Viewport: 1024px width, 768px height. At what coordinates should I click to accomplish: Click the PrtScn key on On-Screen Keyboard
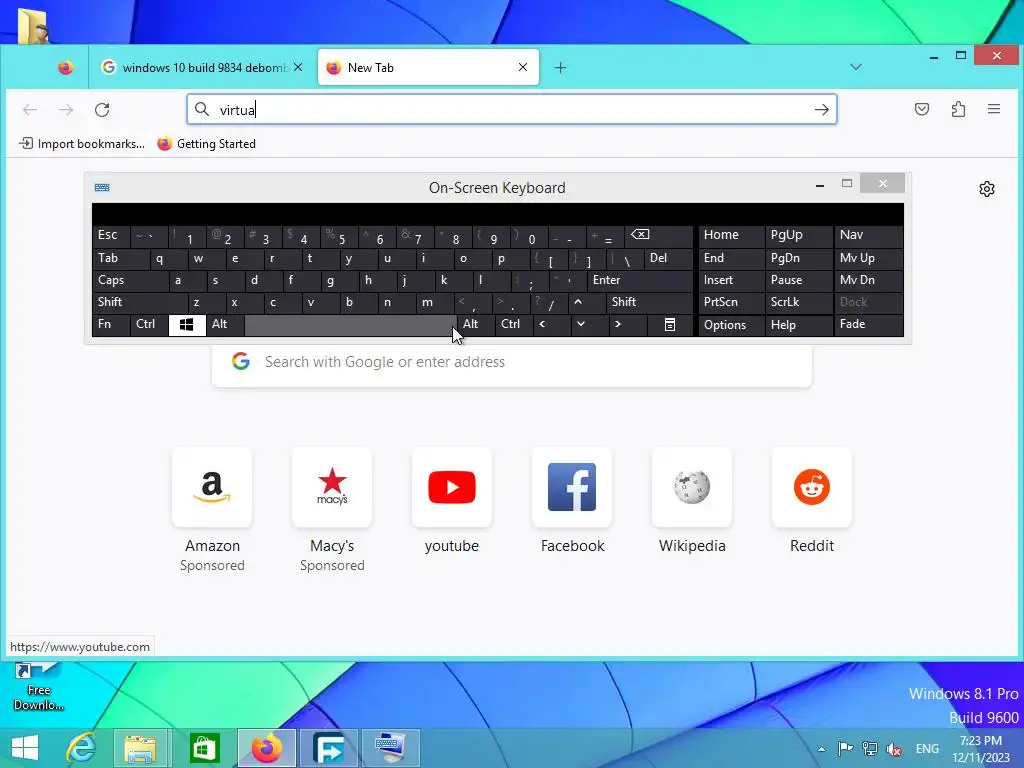pyautogui.click(x=731, y=302)
